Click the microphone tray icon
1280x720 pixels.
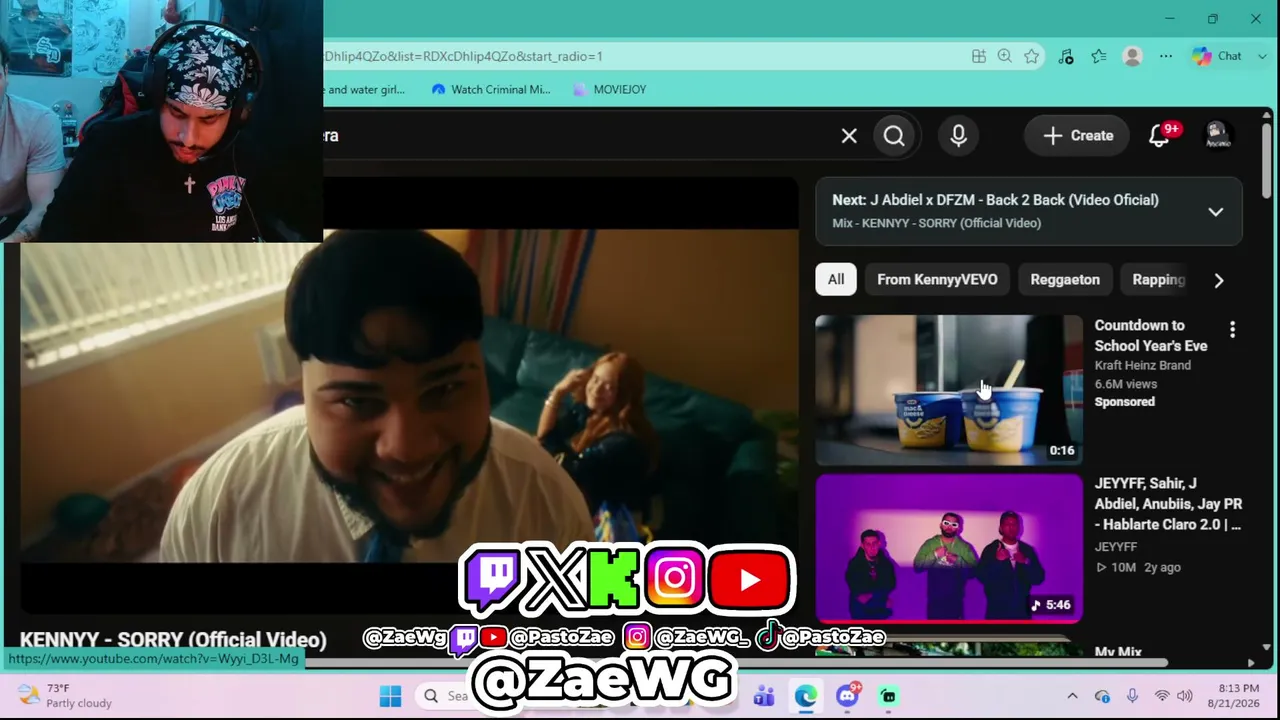(x=1132, y=696)
